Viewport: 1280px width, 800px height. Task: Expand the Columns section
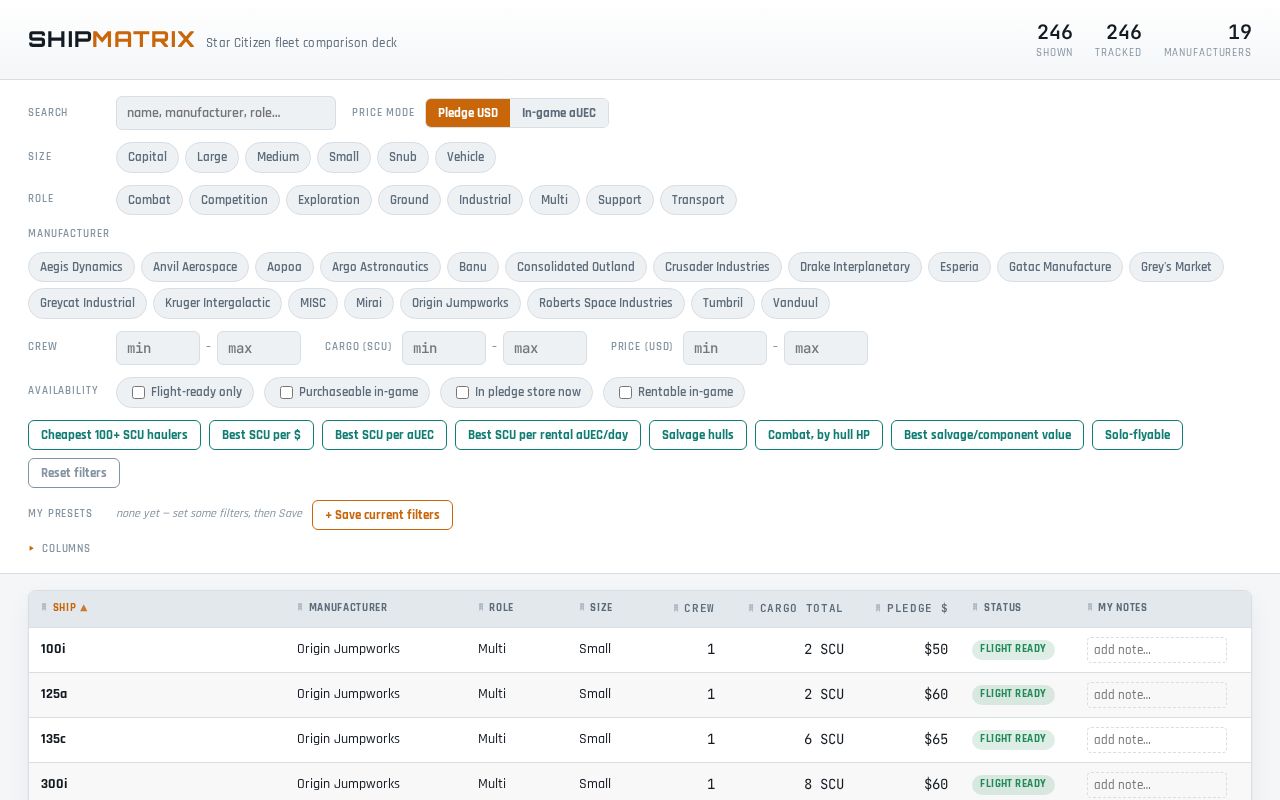point(60,548)
